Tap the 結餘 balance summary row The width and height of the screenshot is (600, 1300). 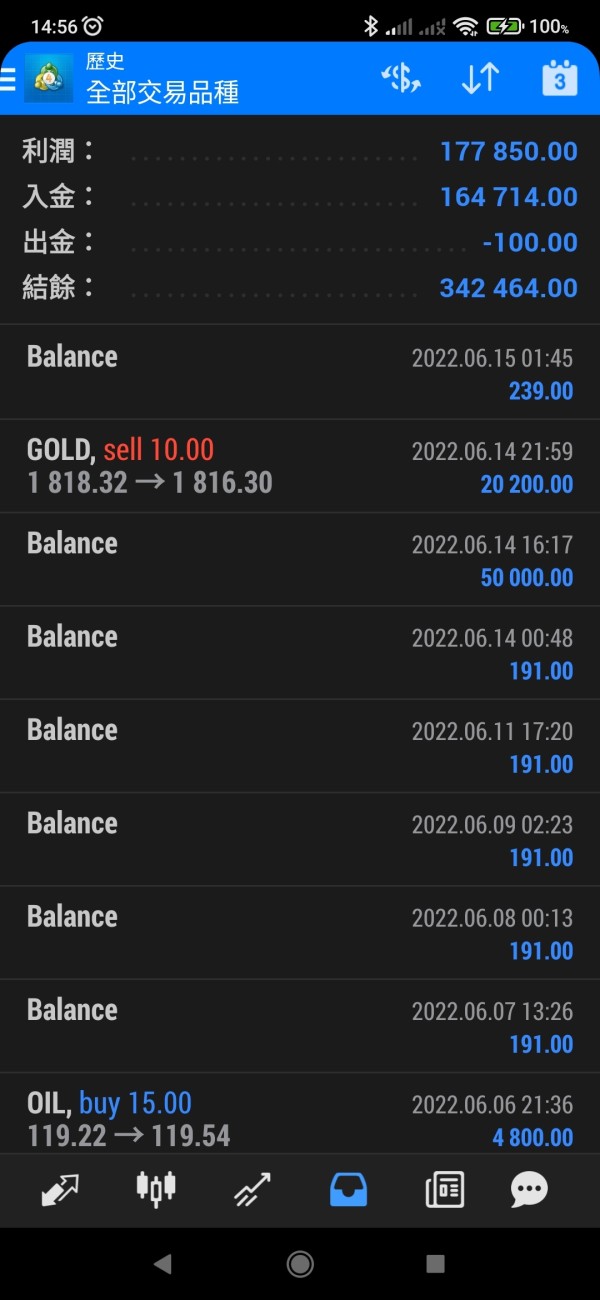pyautogui.click(x=300, y=288)
